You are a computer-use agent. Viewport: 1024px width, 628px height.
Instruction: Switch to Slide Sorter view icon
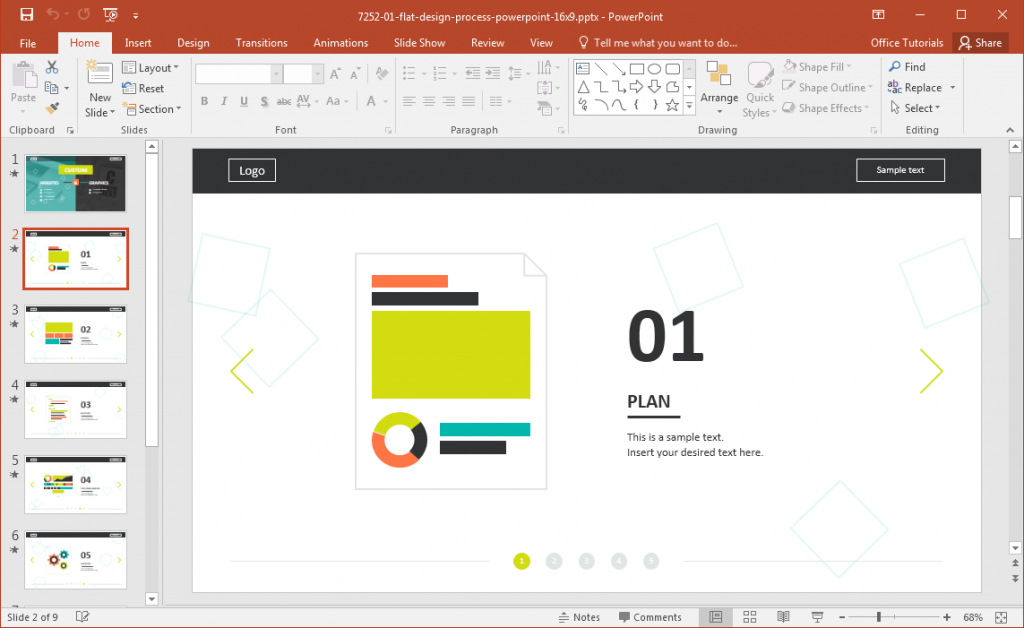(x=749, y=617)
